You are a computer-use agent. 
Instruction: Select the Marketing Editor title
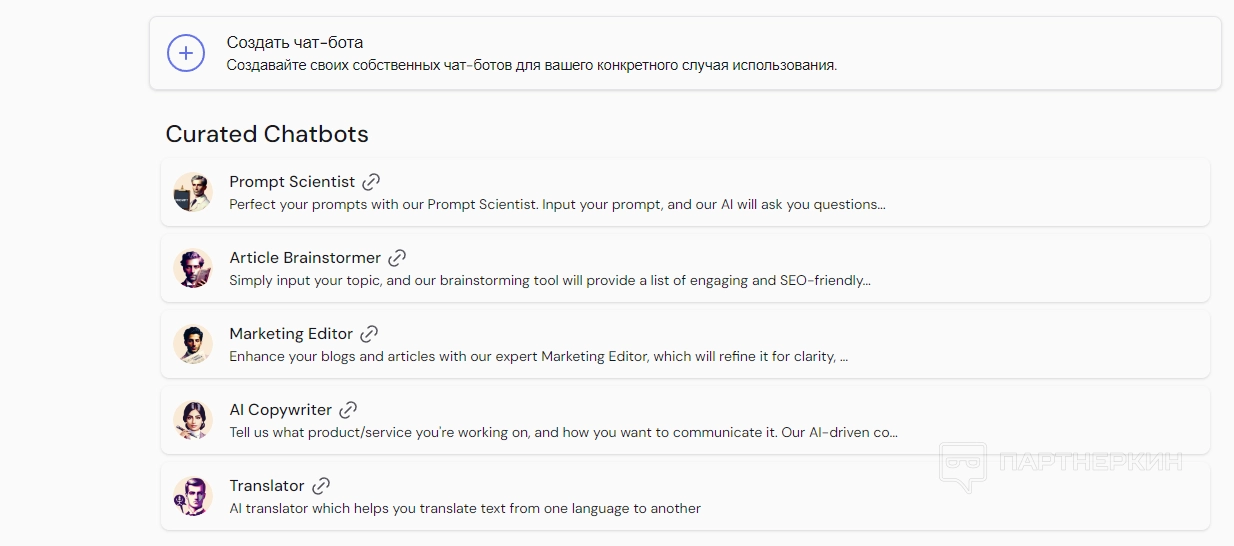(x=291, y=334)
